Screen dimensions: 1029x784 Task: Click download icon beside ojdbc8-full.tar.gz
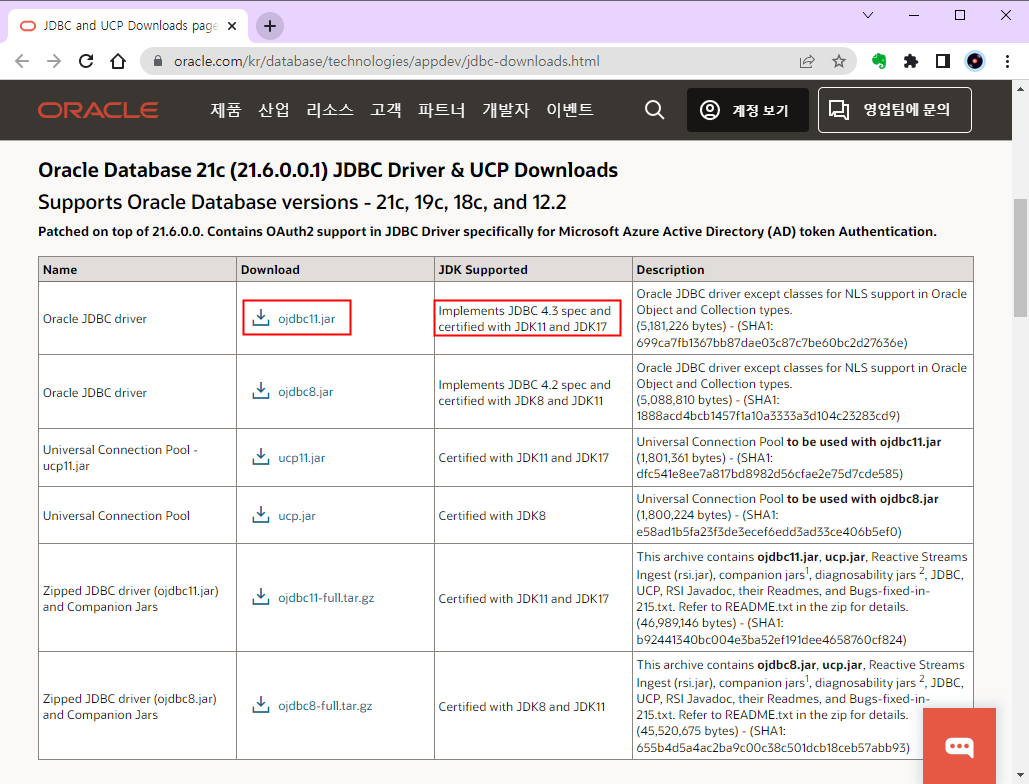261,705
